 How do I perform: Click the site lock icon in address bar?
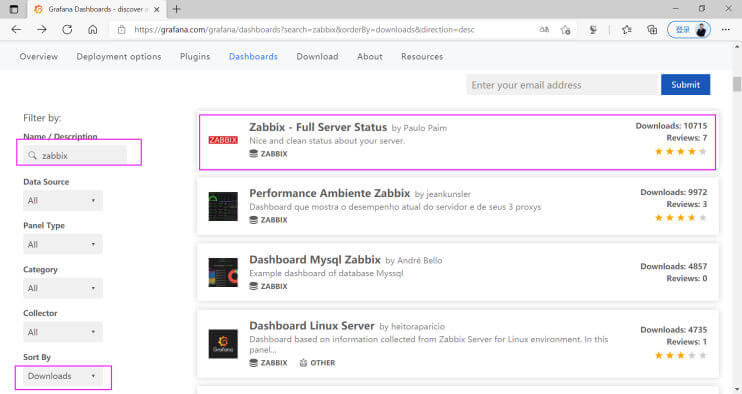[x=122, y=29]
